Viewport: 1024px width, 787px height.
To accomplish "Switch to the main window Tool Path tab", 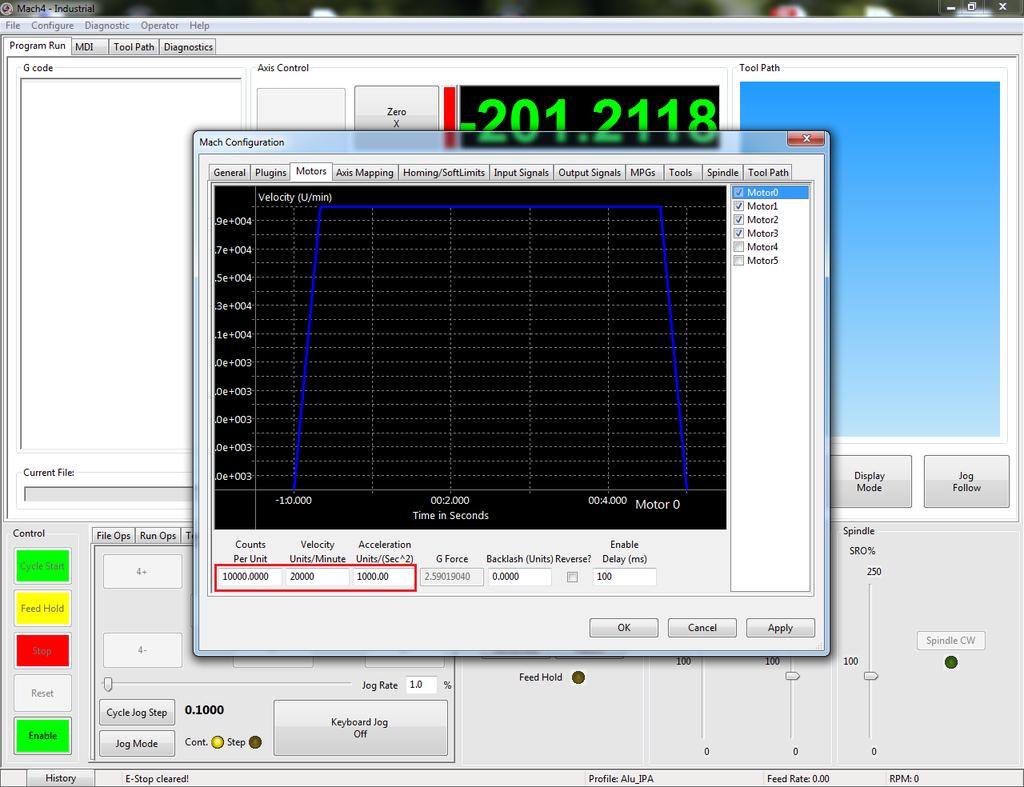I will click(x=133, y=47).
